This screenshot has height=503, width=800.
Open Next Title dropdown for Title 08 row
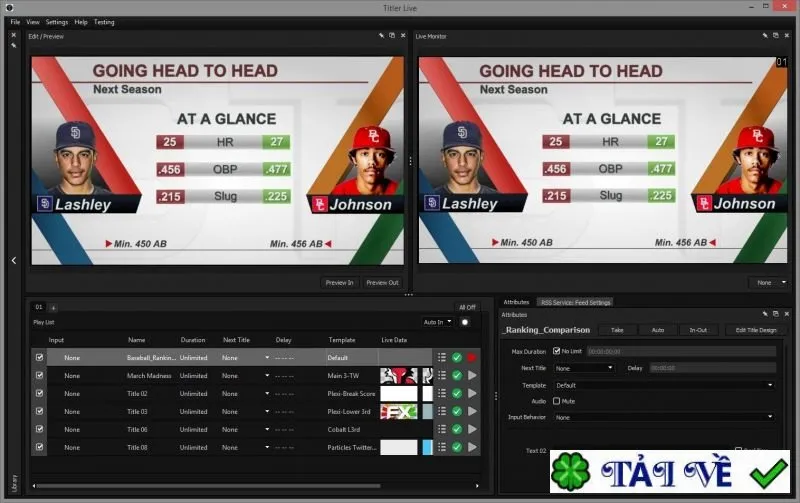[x=267, y=447]
